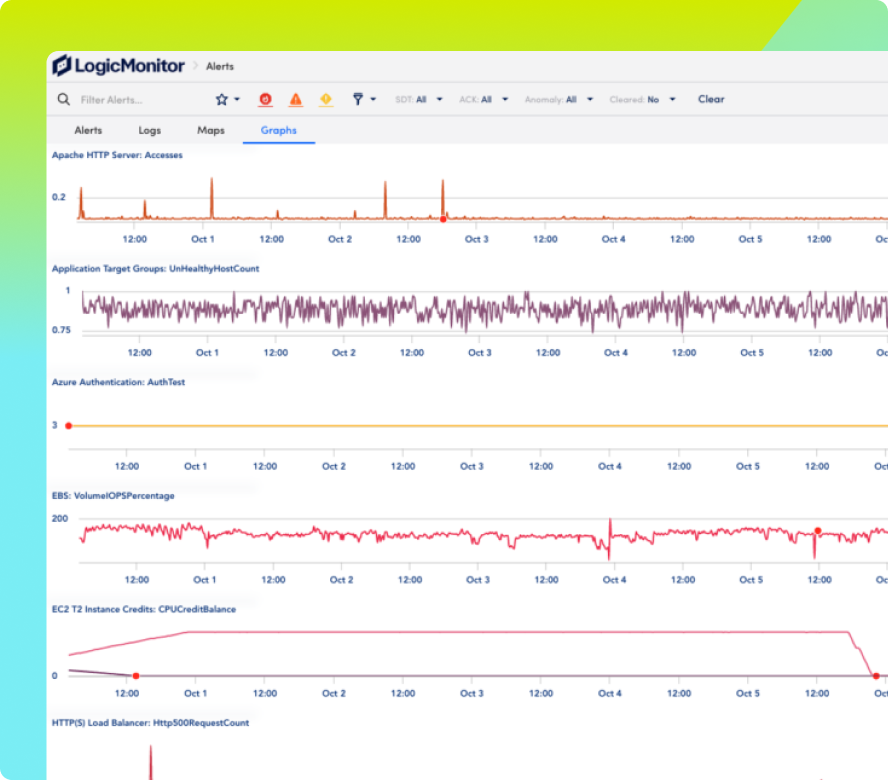Viewport: 888px width, 780px height.
Task: Open the ACK: All dropdown
Action: pos(484,100)
